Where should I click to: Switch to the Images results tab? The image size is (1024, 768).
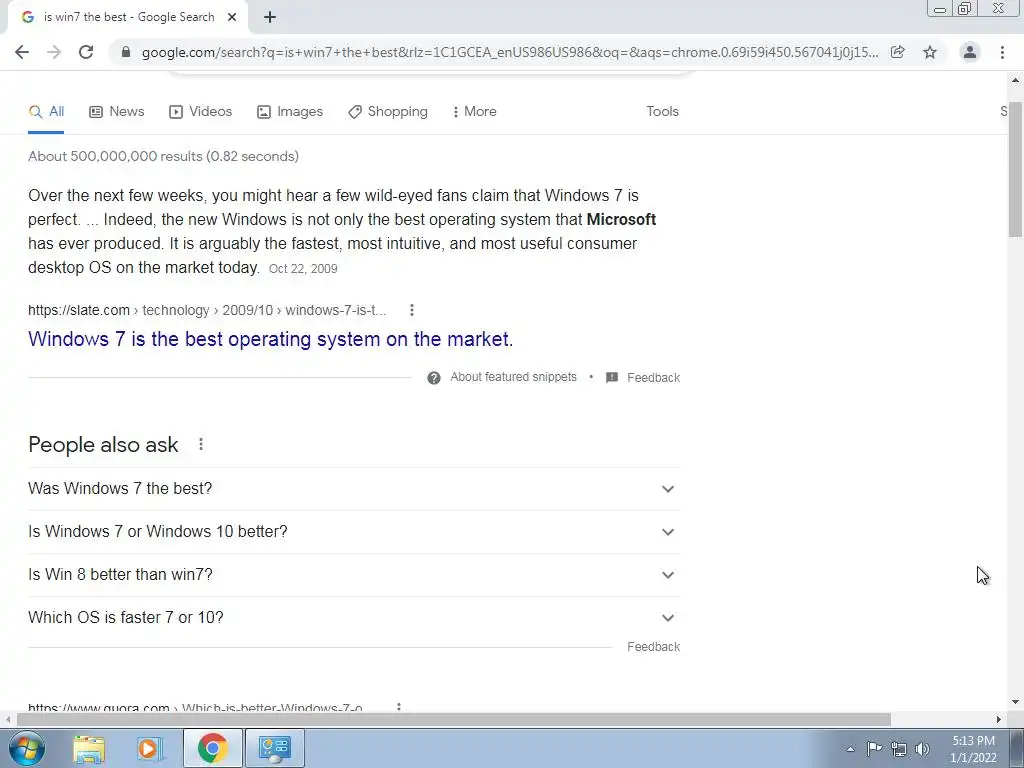(x=290, y=112)
